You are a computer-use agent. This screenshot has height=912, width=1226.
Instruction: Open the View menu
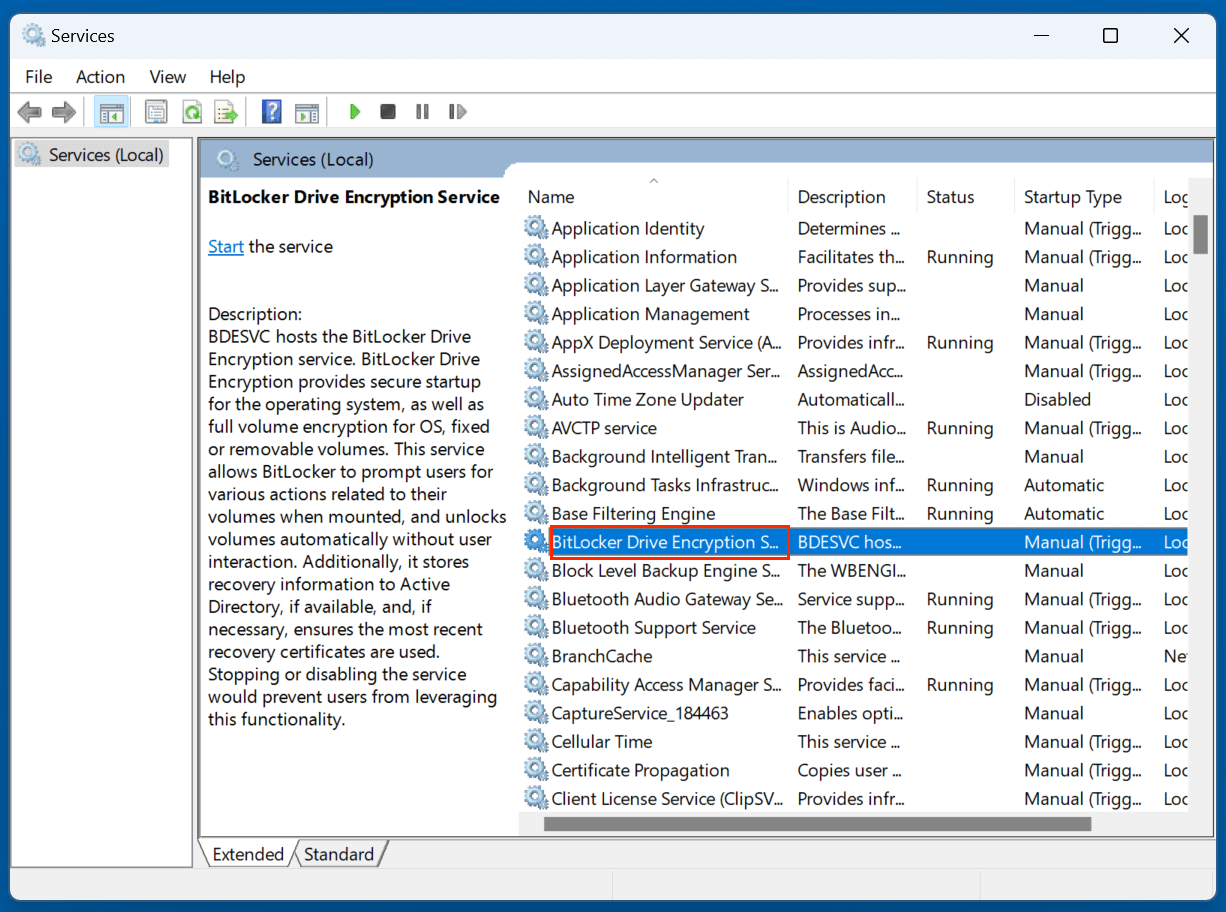tap(167, 76)
